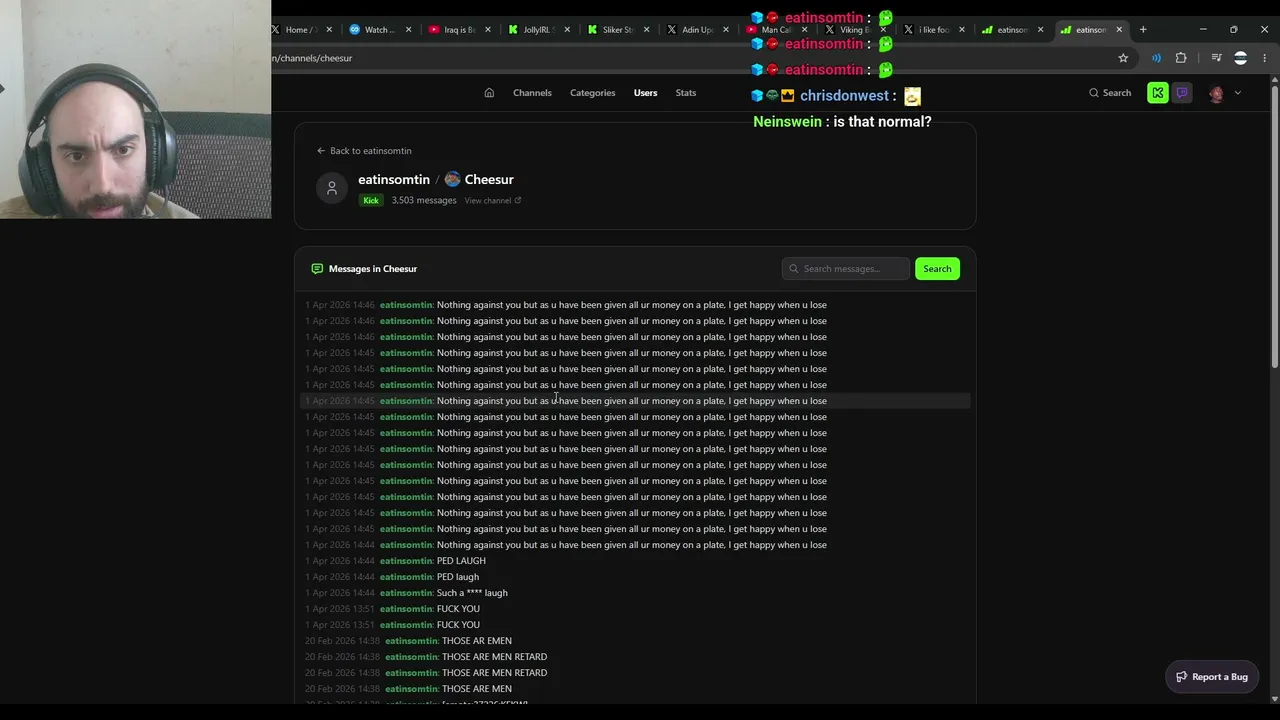
Task: Open the browser media controls icon
Action: pyautogui.click(x=1216, y=58)
